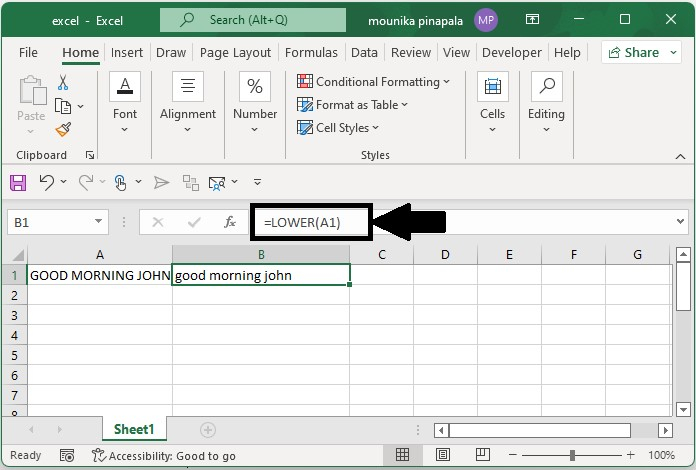Click the Select All corner triangle

tap(18, 255)
